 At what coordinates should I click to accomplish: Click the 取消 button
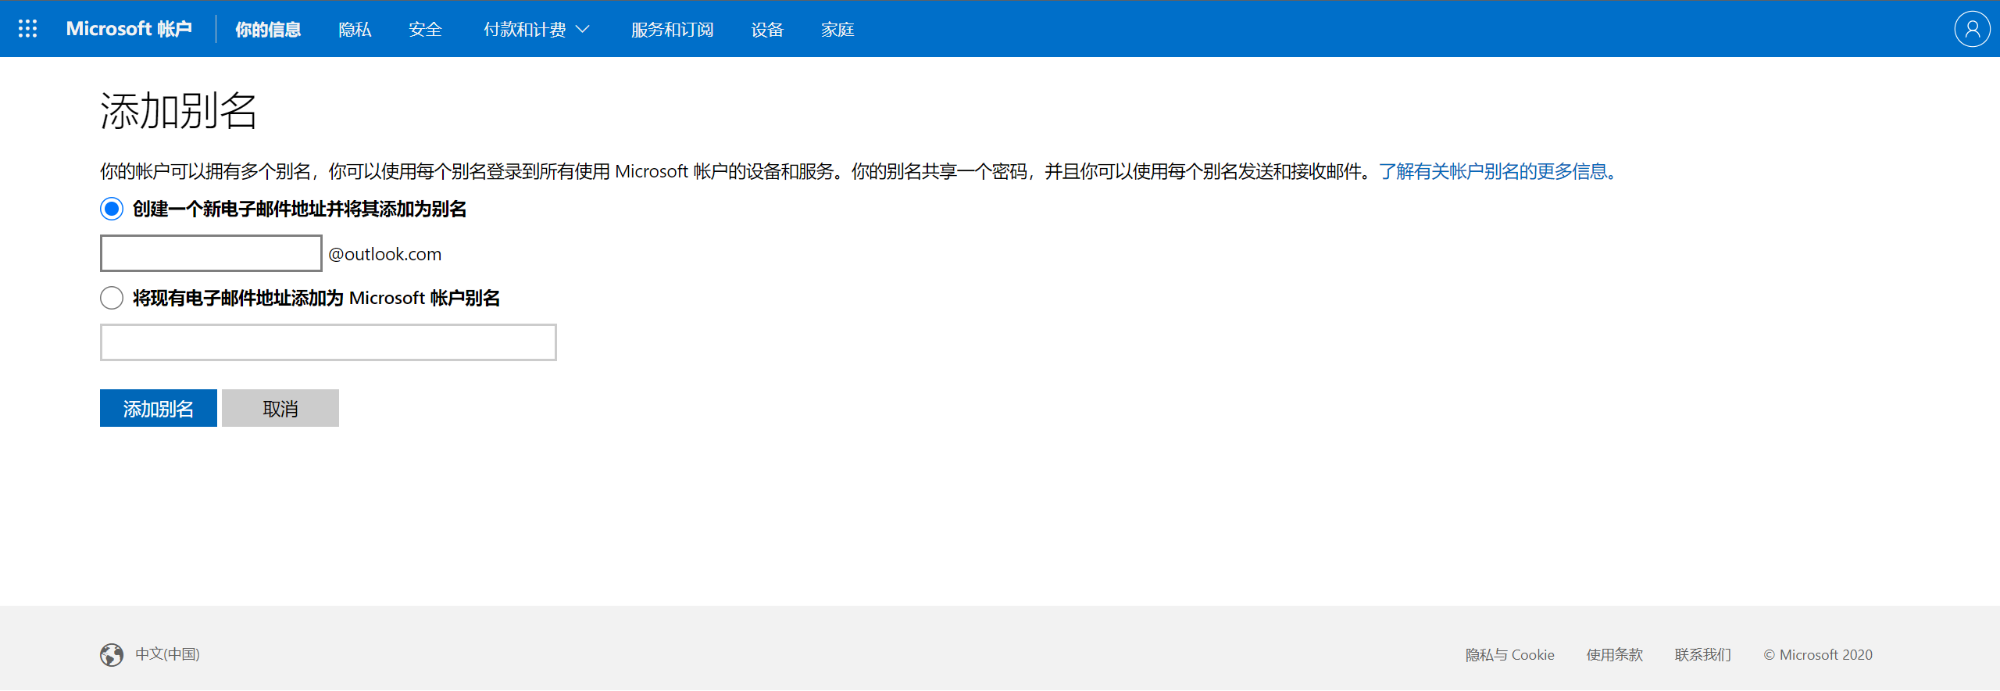pos(280,408)
